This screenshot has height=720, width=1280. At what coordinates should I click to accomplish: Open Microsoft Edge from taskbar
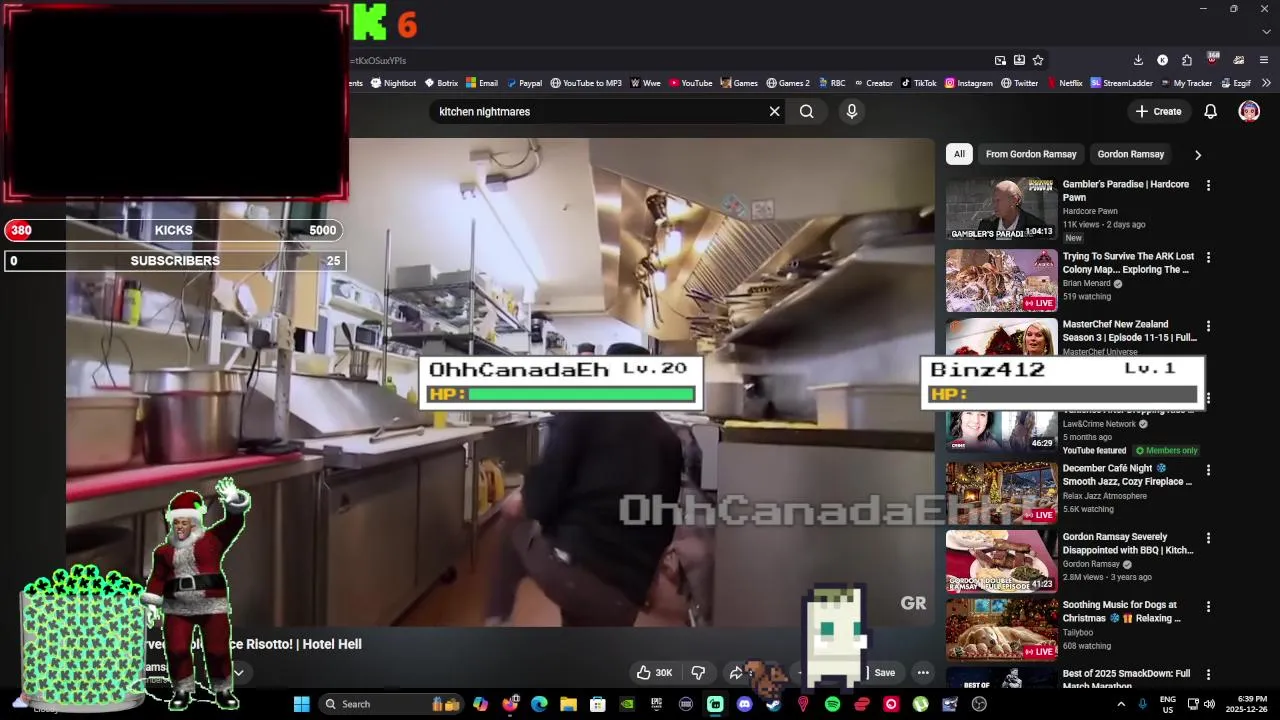(539, 704)
